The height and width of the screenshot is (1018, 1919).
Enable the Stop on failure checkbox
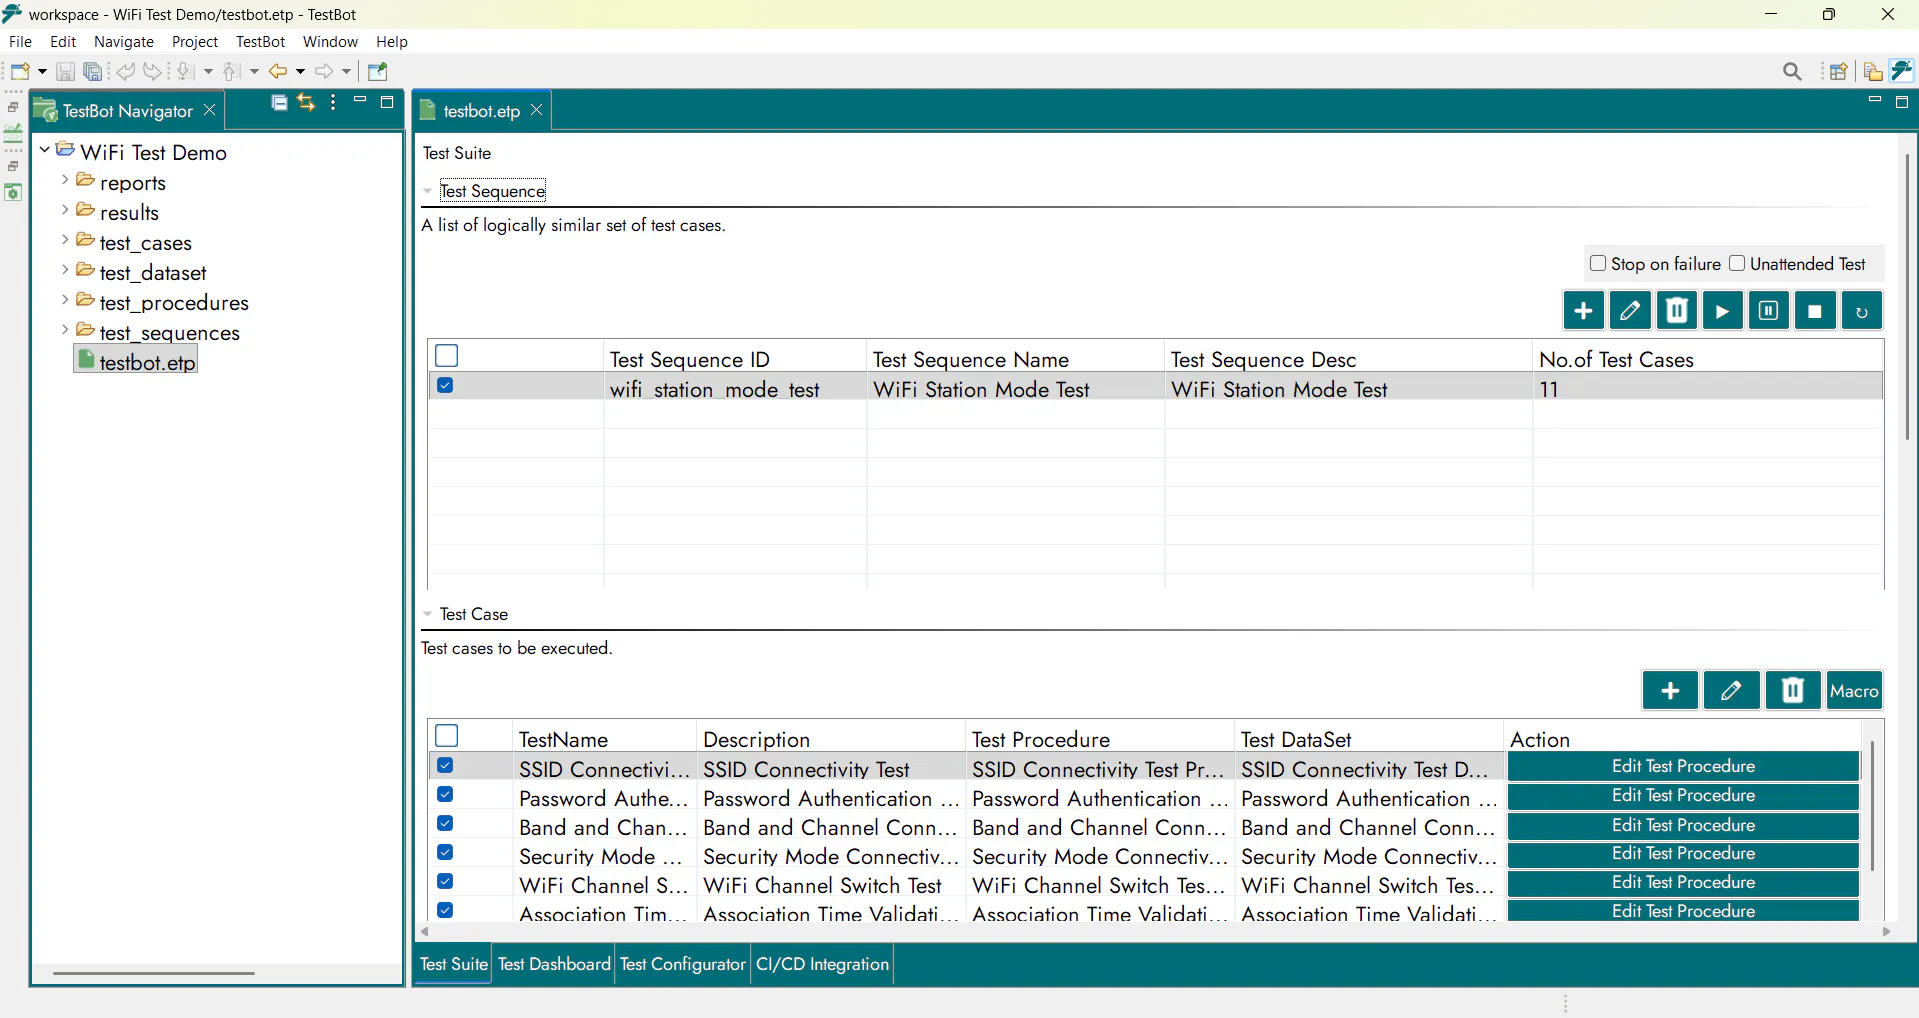(1598, 263)
